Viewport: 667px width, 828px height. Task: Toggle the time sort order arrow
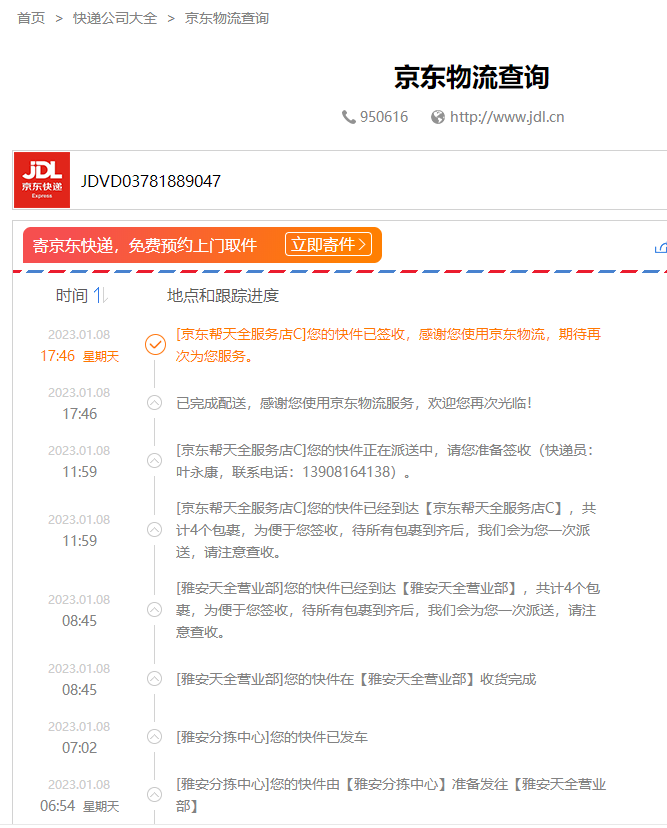pos(100,295)
